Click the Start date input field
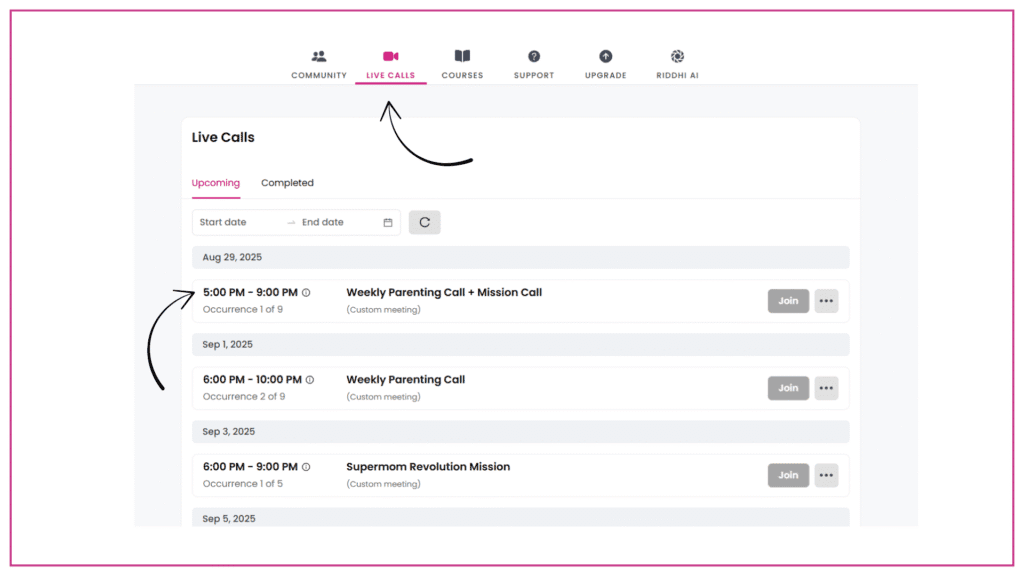Viewport: 1024px width, 576px height. pos(238,222)
